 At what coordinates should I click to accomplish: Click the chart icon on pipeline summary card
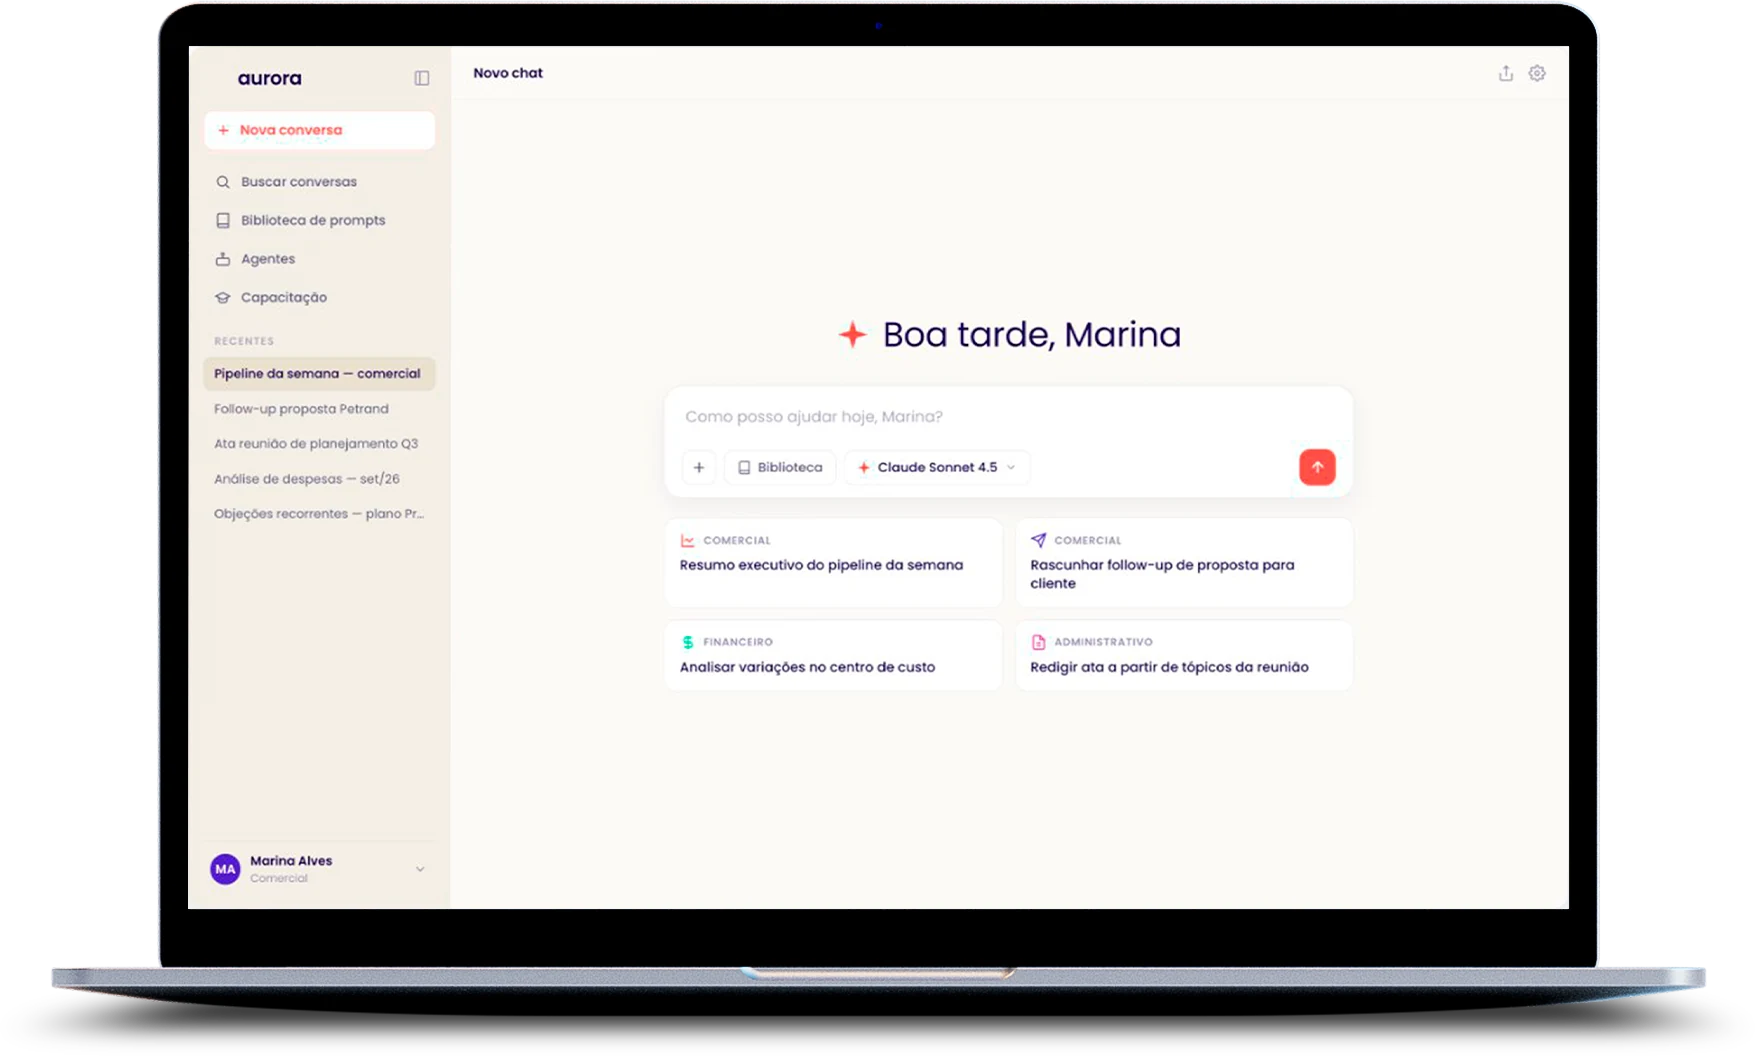click(688, 540)
